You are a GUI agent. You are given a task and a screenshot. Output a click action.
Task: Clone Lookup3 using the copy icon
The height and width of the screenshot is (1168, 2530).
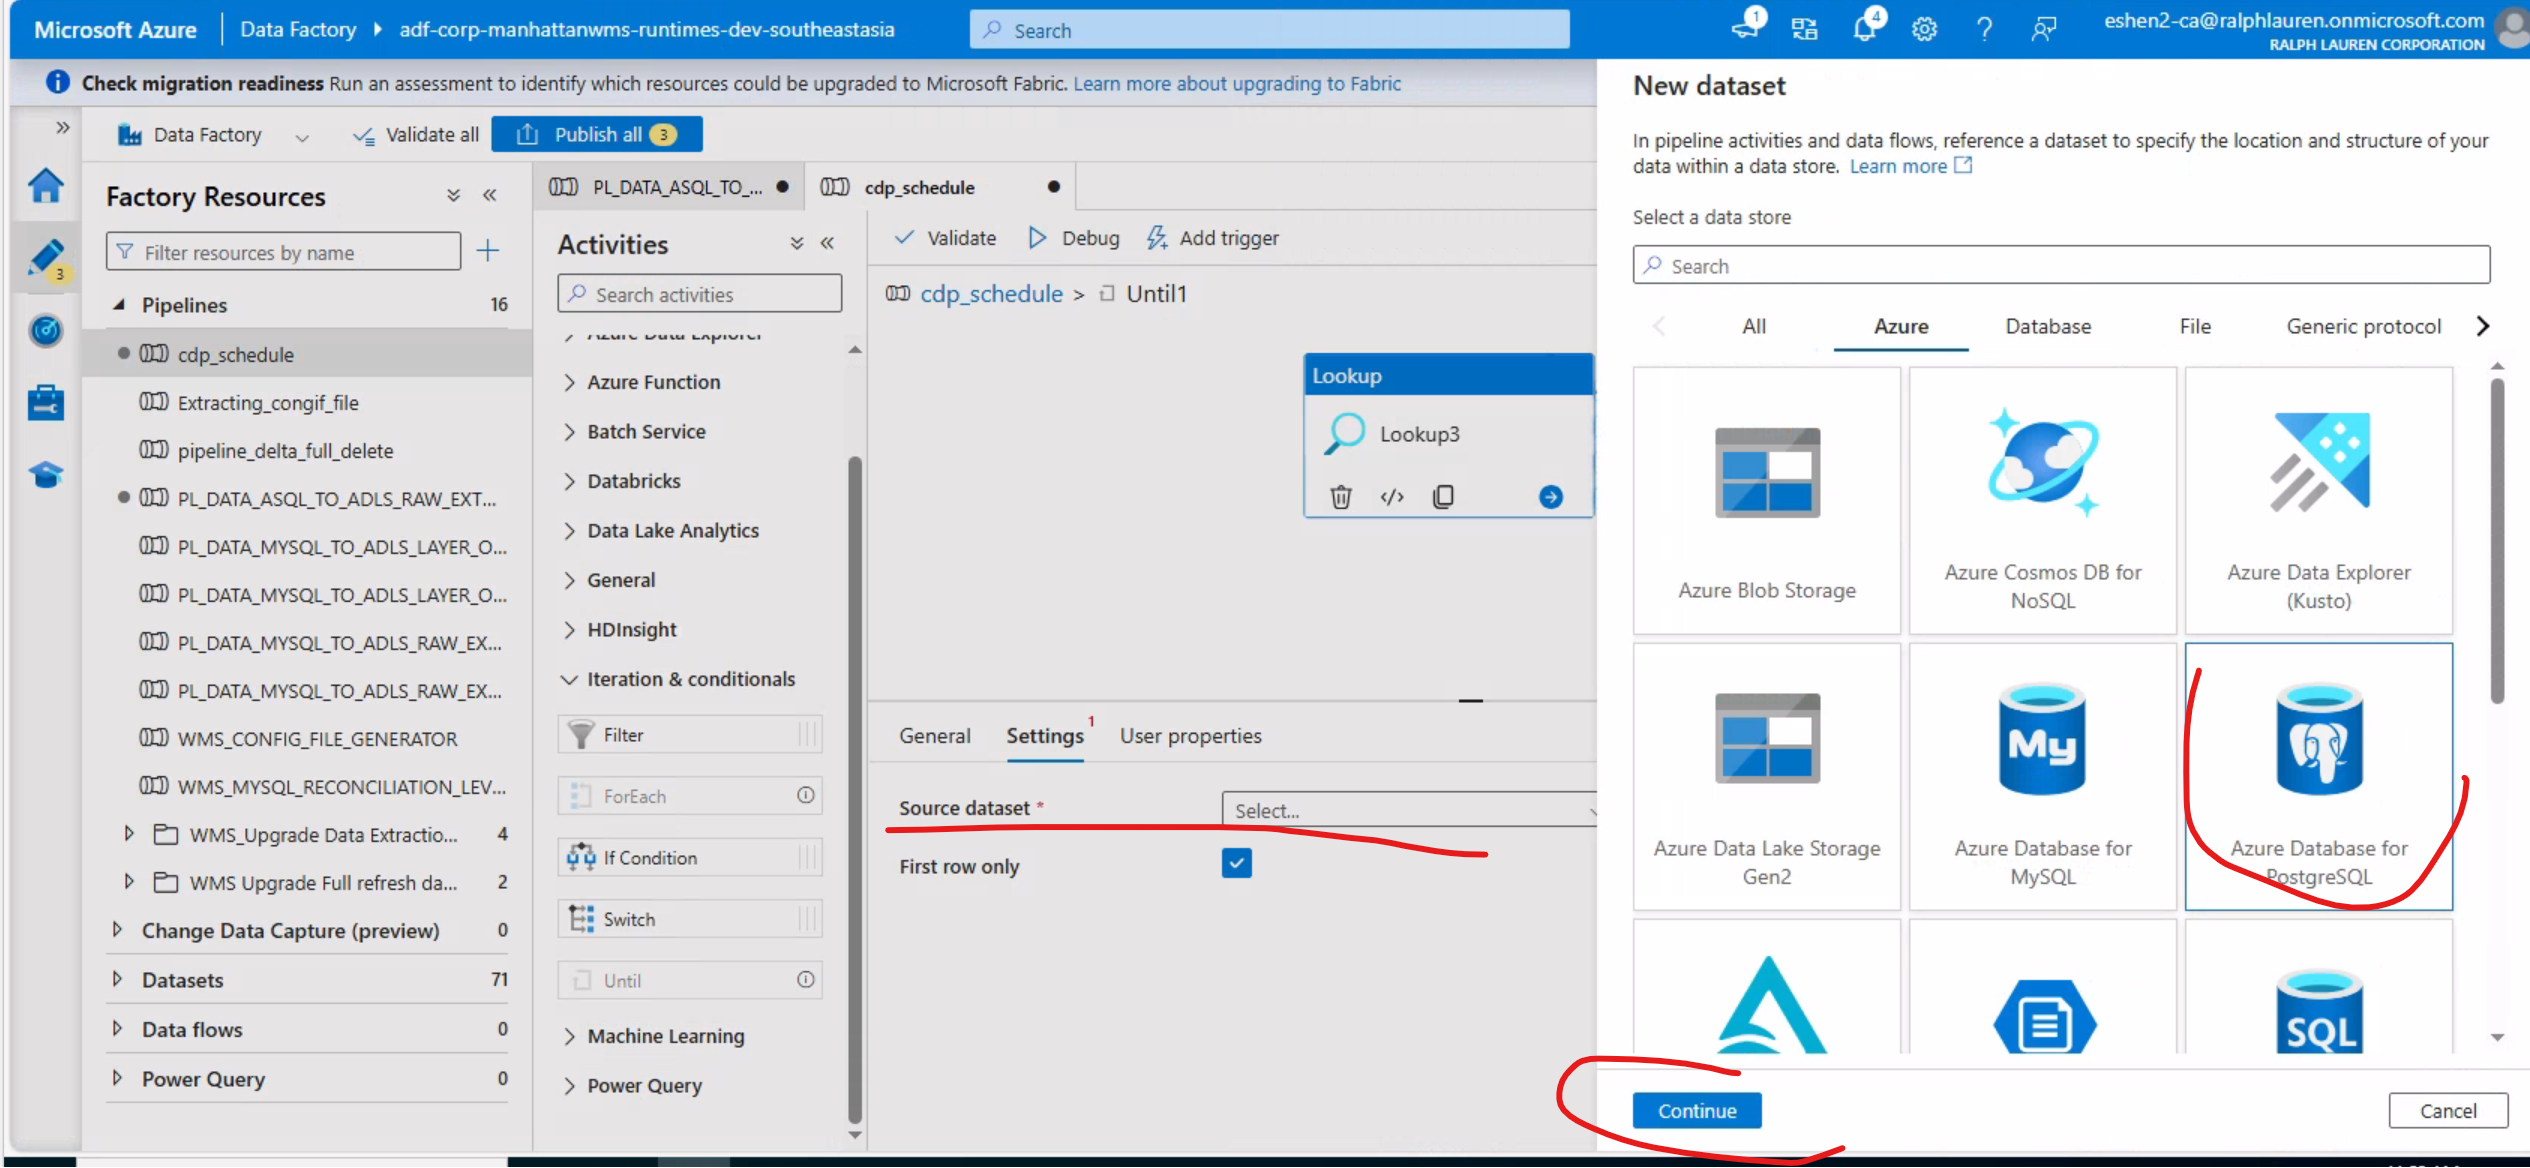[x=1443, y=497]
